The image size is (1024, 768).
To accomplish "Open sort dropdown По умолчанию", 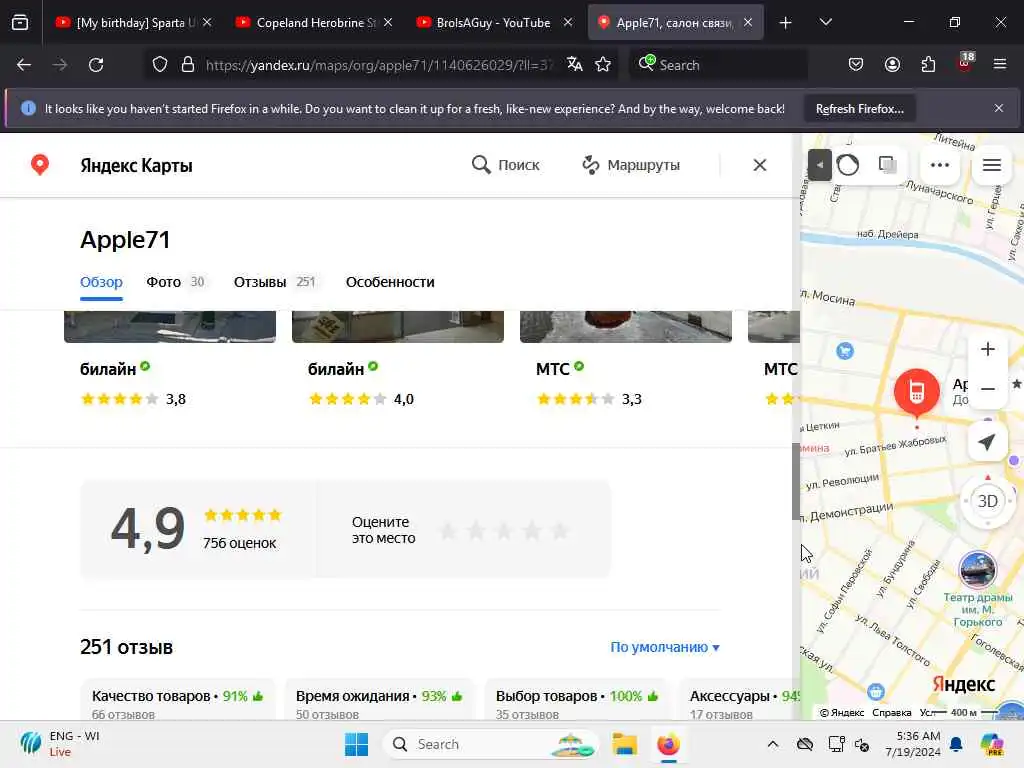I will tap(664, 647).
